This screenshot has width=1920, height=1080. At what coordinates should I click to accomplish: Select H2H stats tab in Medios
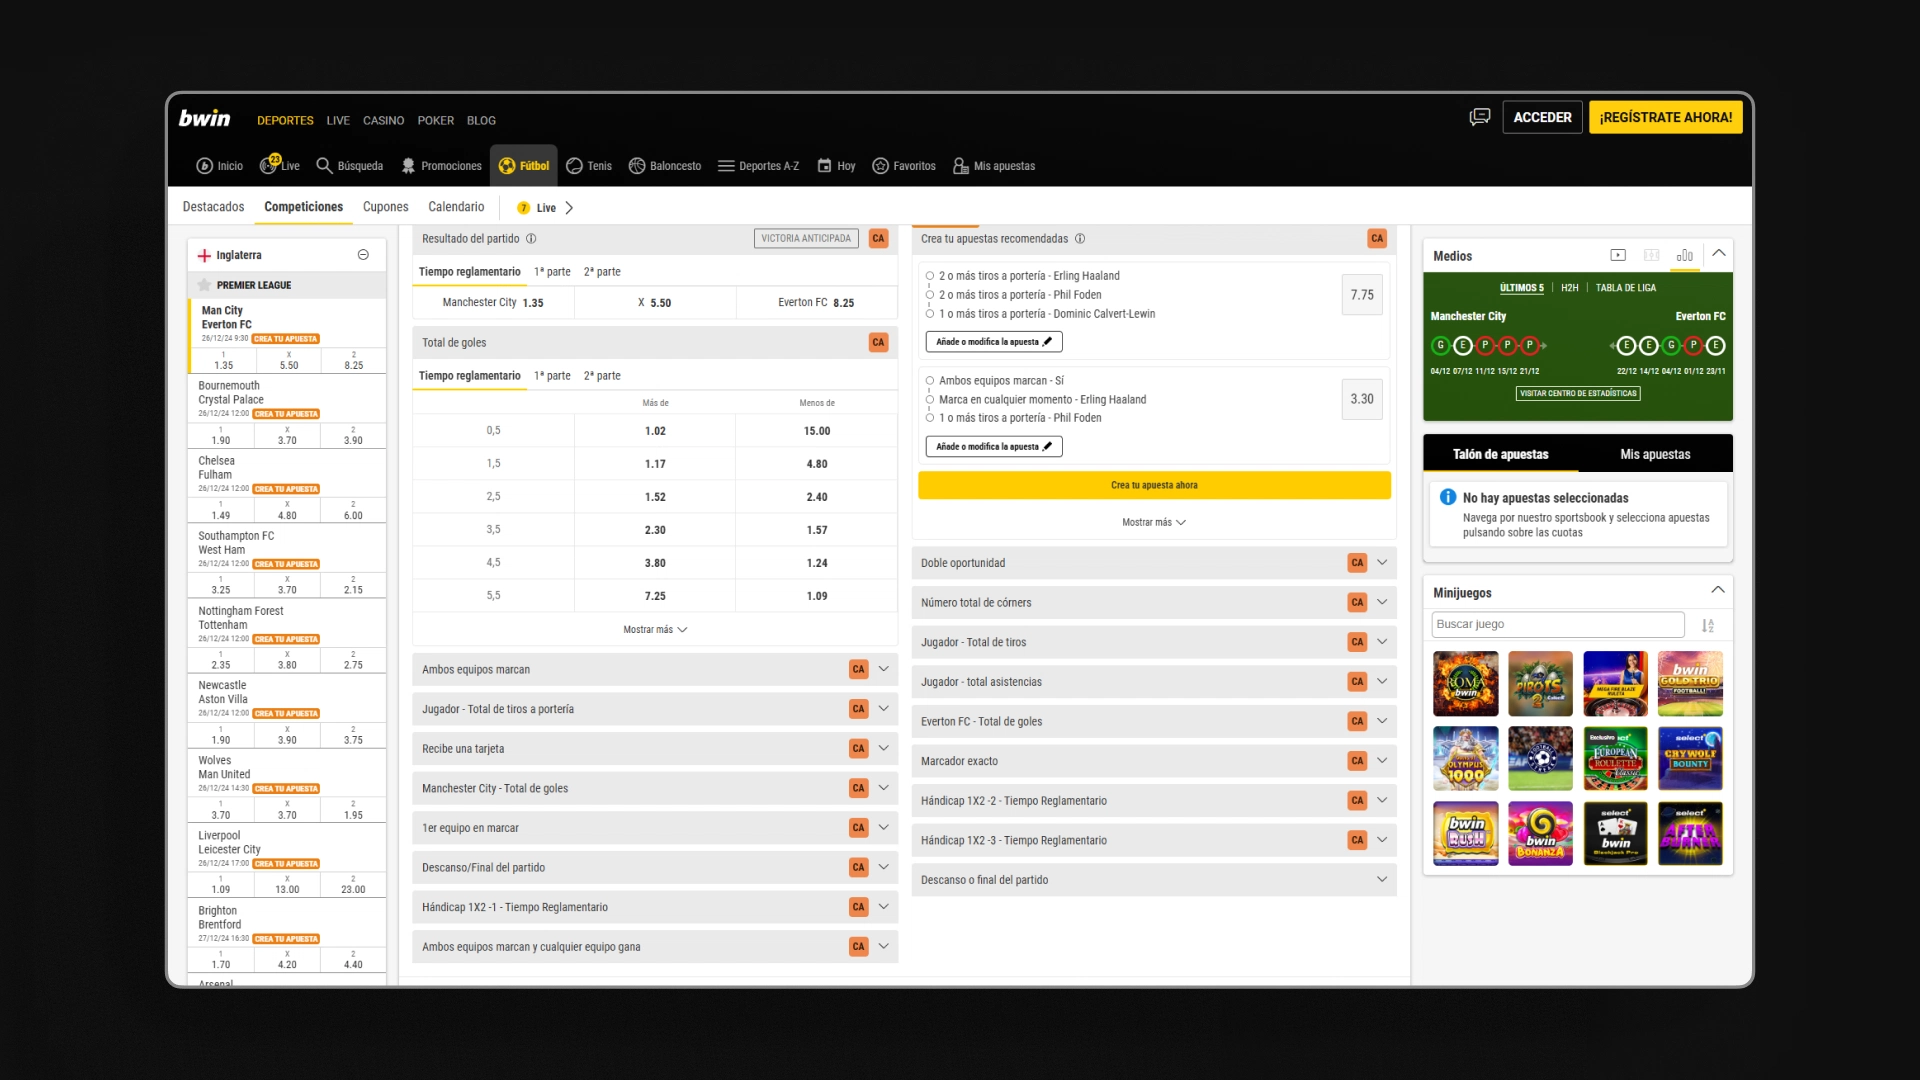click(x=1570, y=288)
